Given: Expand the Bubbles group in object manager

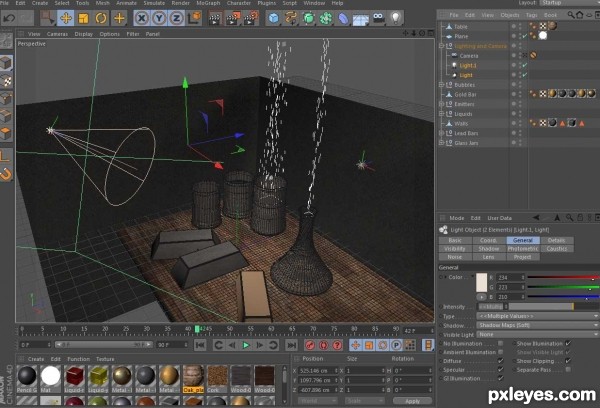Looking at the screenshot, I should 441,85.
